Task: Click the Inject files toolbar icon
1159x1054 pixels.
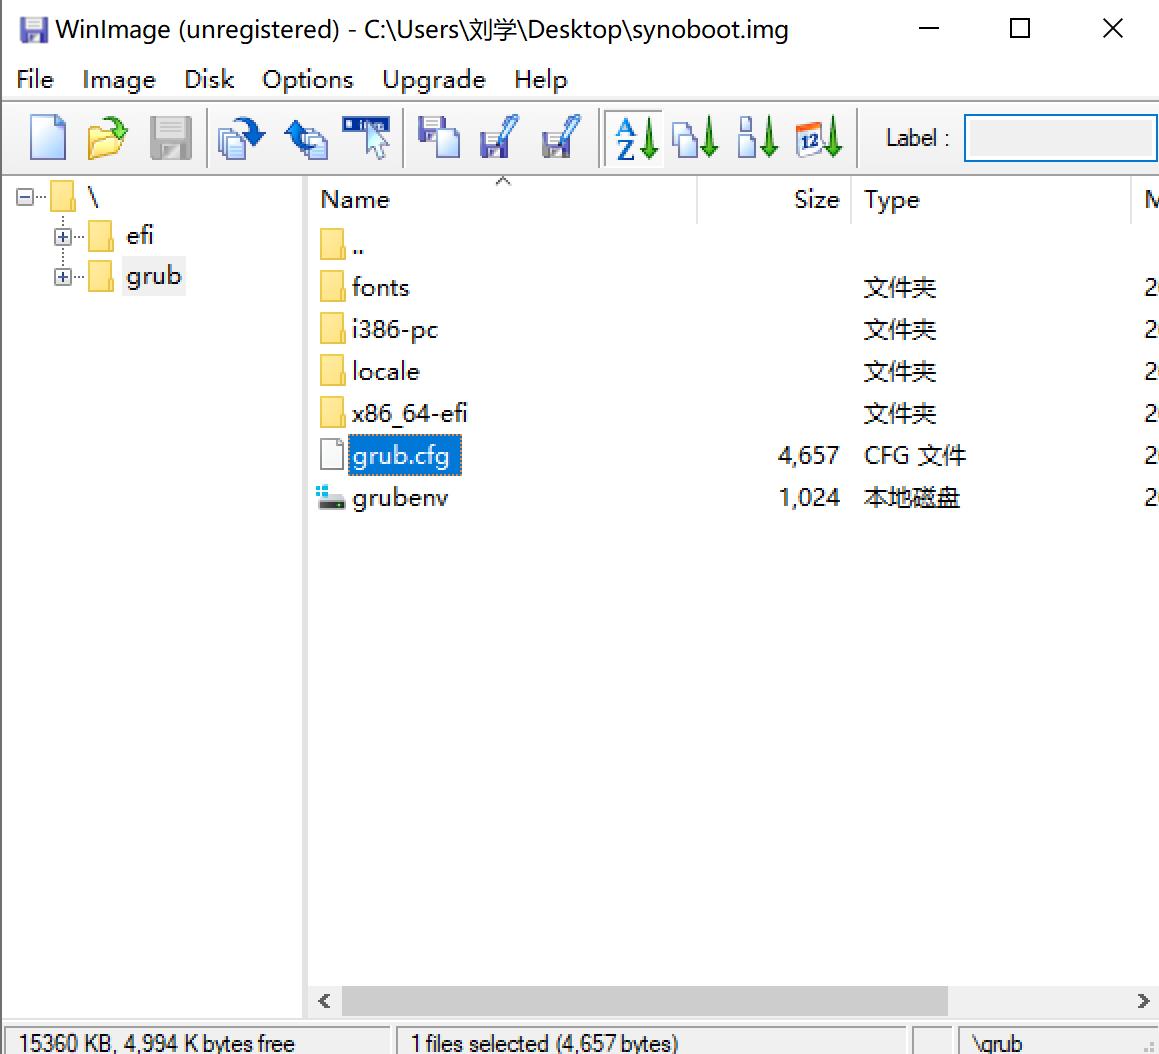Action: click(x=242, y=137)
